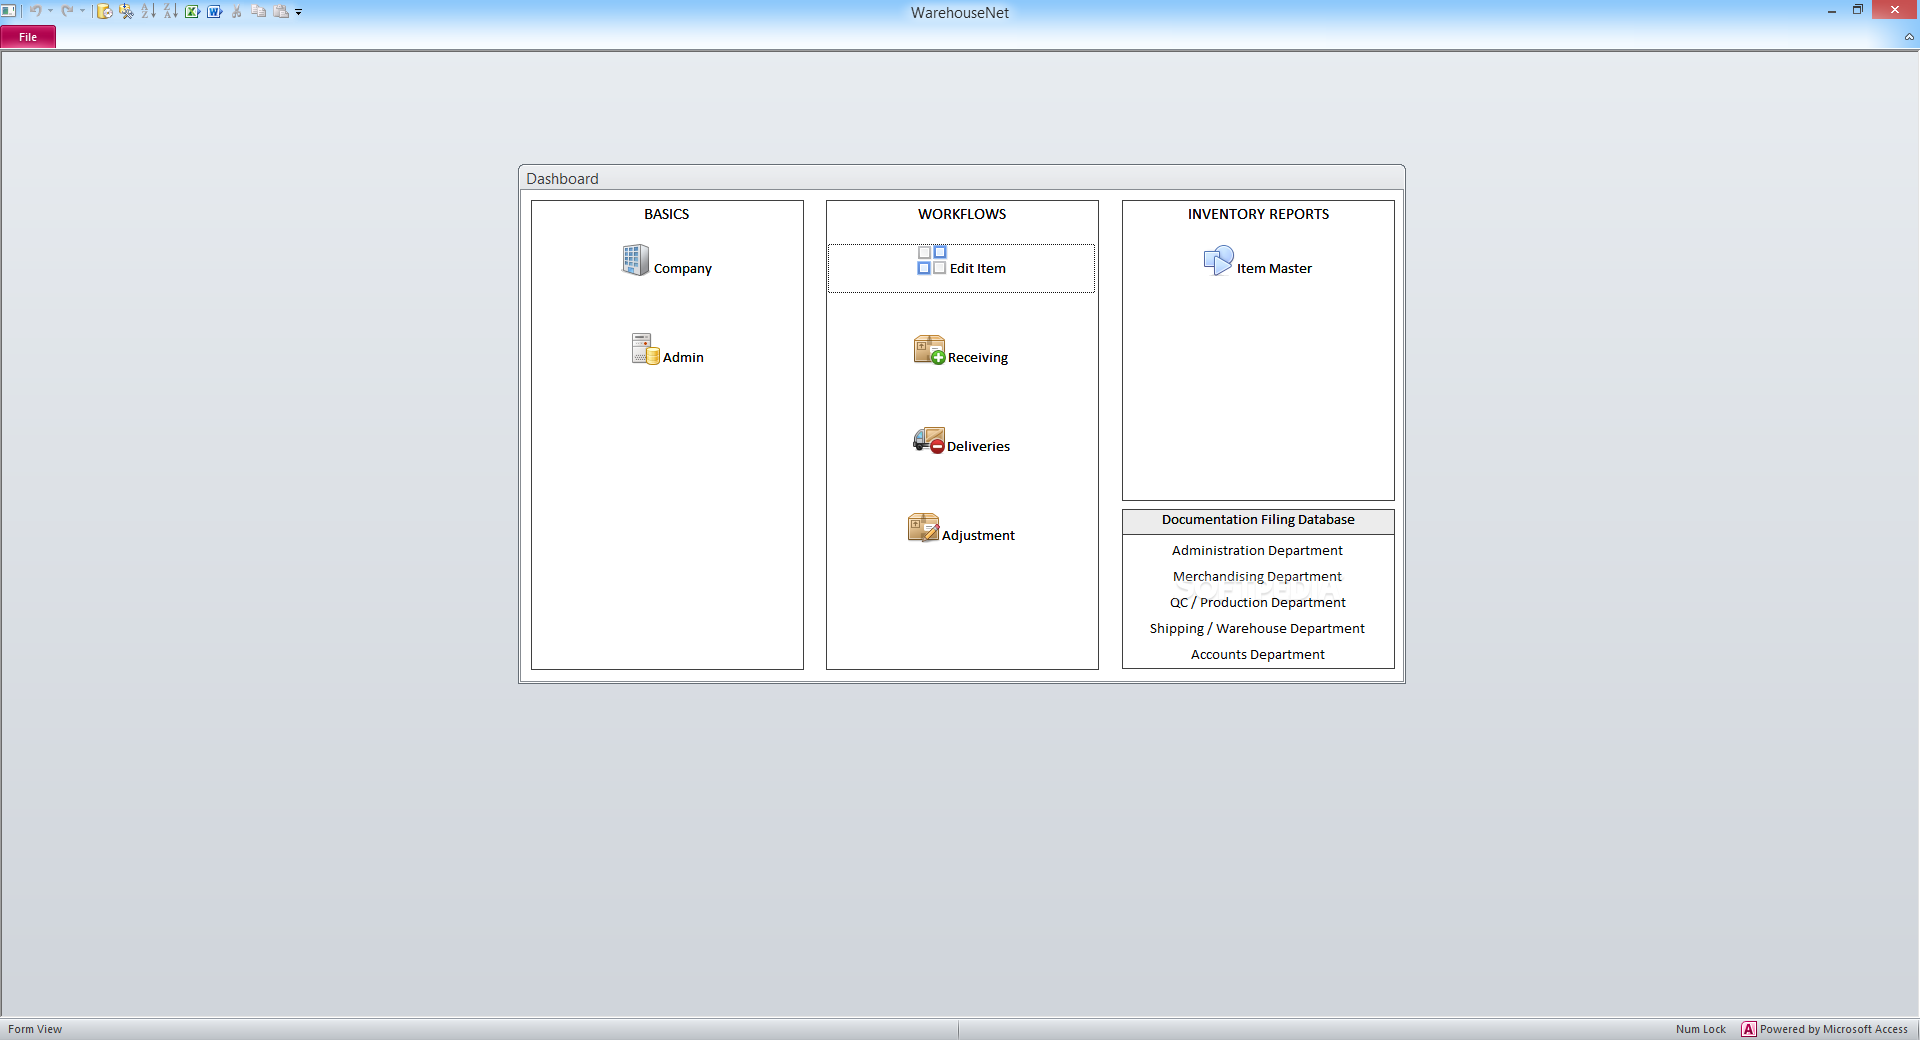The height and width of the screenshot is (1040, 1920).
Task: Open the Deliveries workflow label
Action: pyautogui.click(x=978, y=447)
